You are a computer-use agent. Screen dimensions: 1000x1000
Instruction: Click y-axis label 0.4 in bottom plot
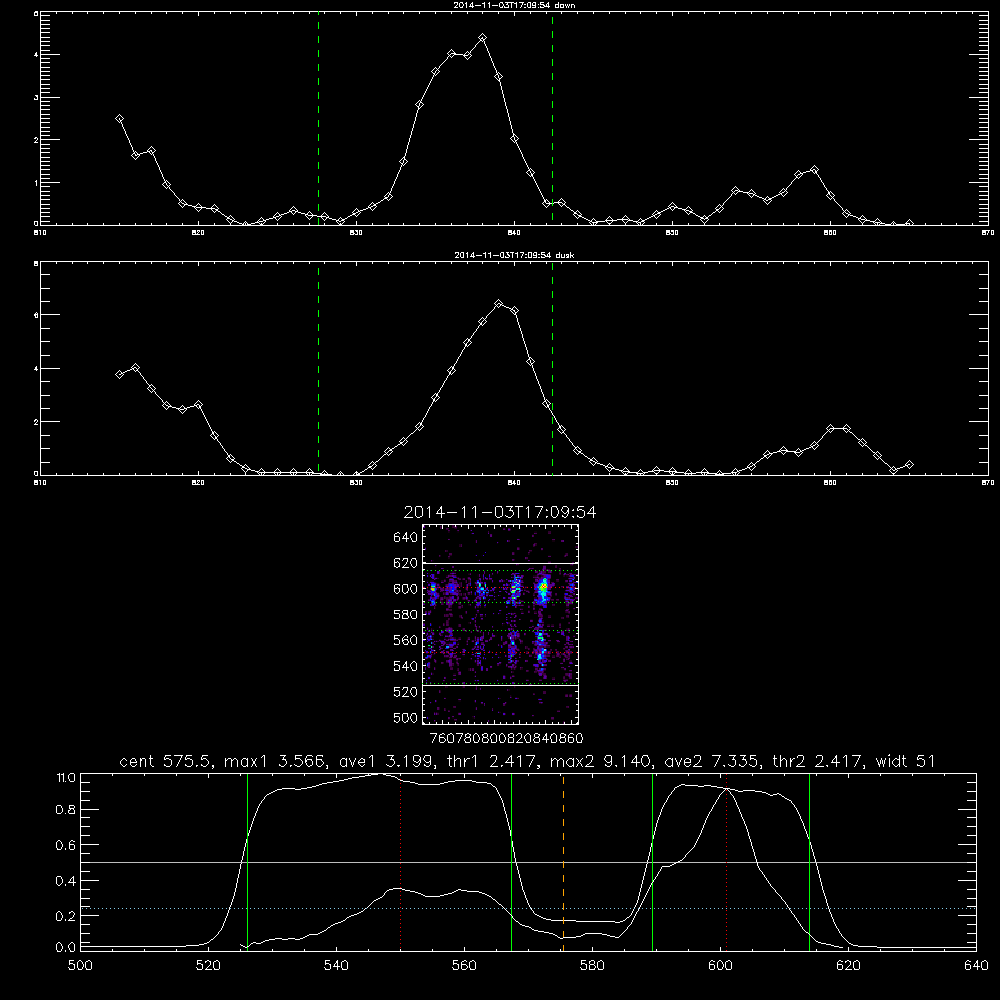65,881
